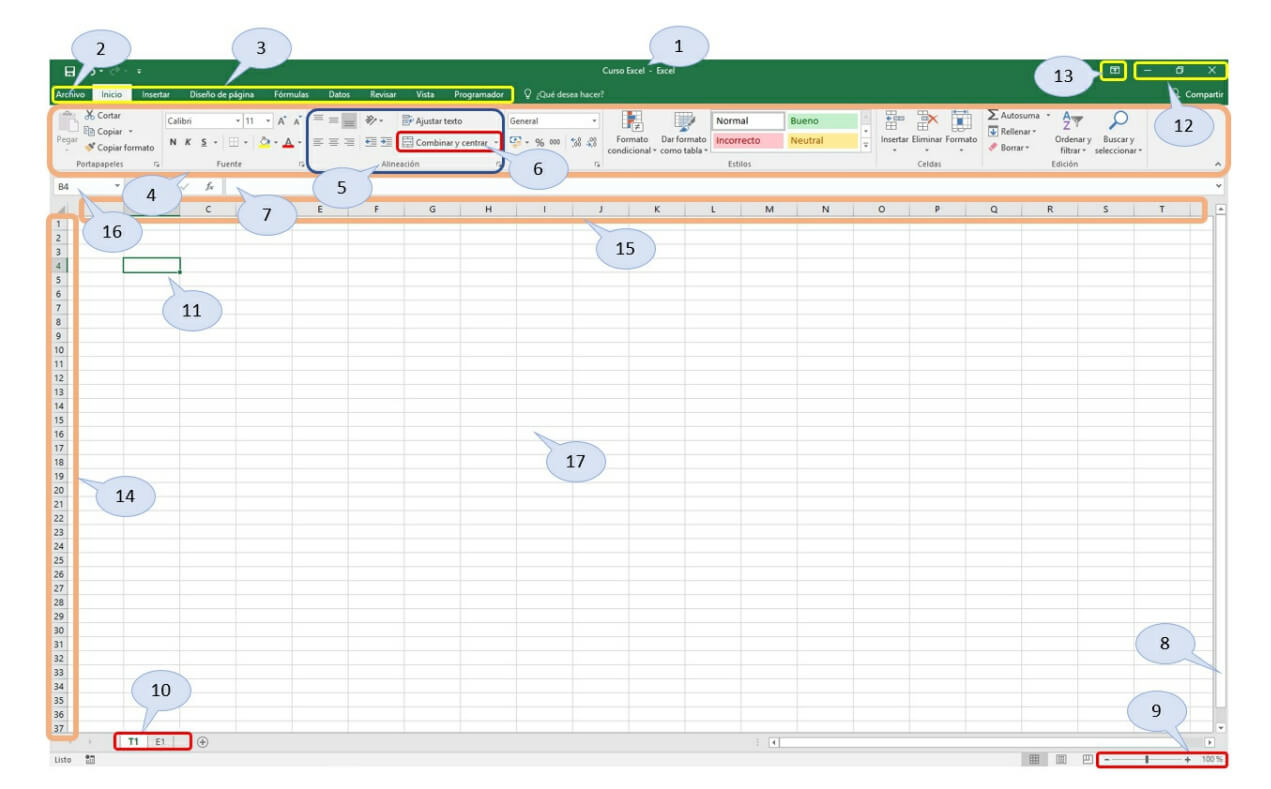Viewport: 1271px width, 789px height.
Task: Apply the percentage number format
Action: coord(539,142)
